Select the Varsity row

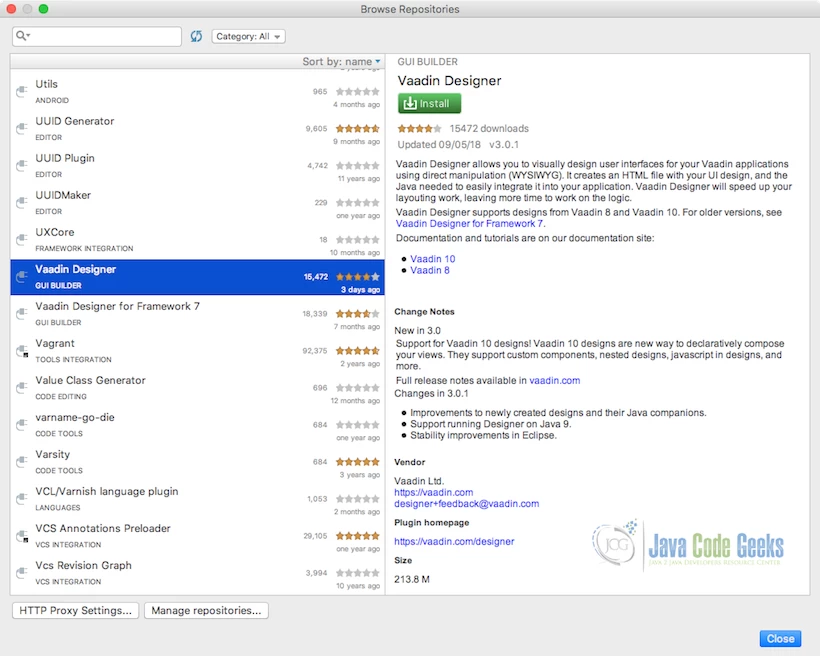point(197,461)
